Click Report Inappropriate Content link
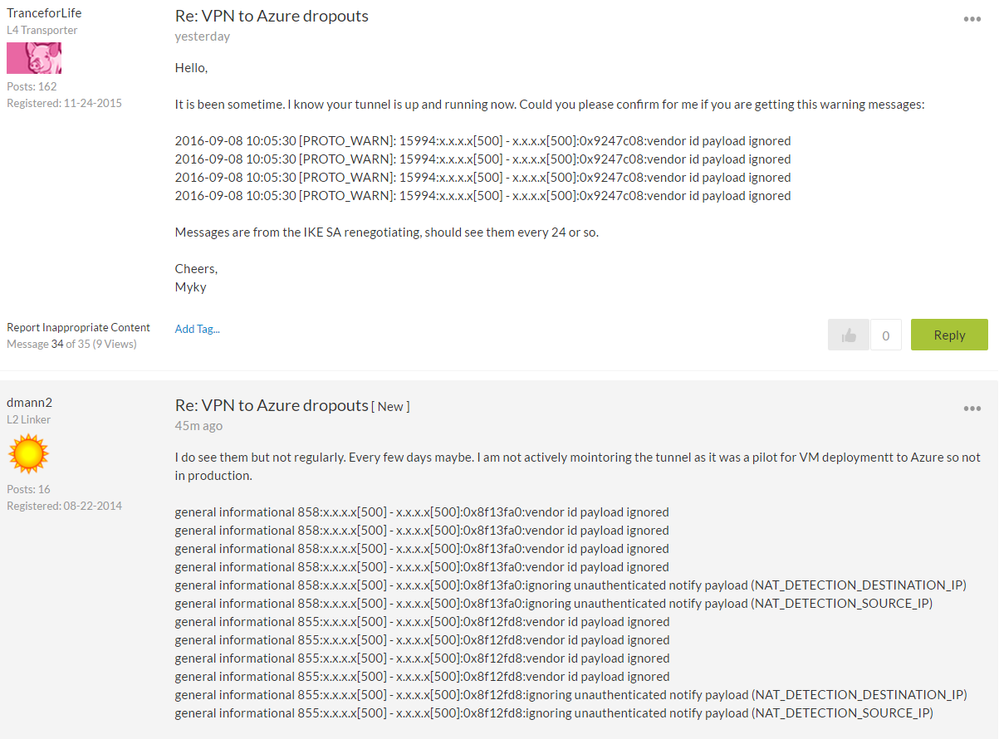This screenshot has width=999, height=739. click(x=78, y=327)
